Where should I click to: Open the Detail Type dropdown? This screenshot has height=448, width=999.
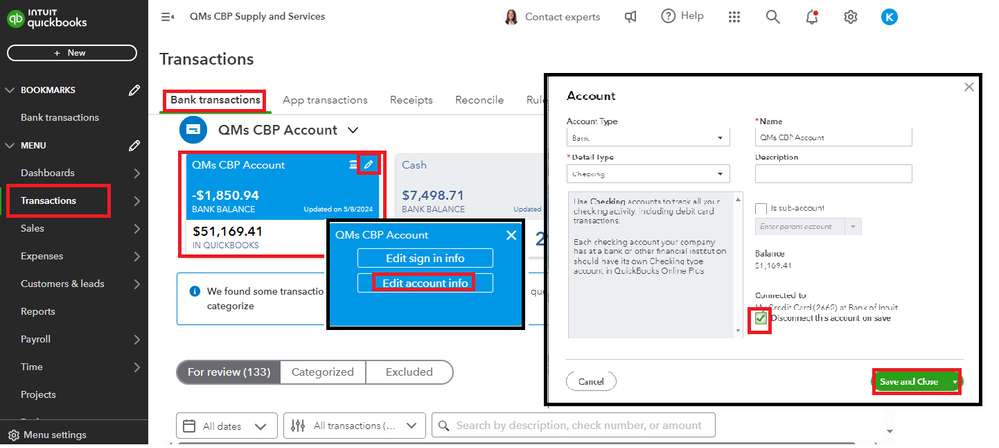(x=648, y=173)
